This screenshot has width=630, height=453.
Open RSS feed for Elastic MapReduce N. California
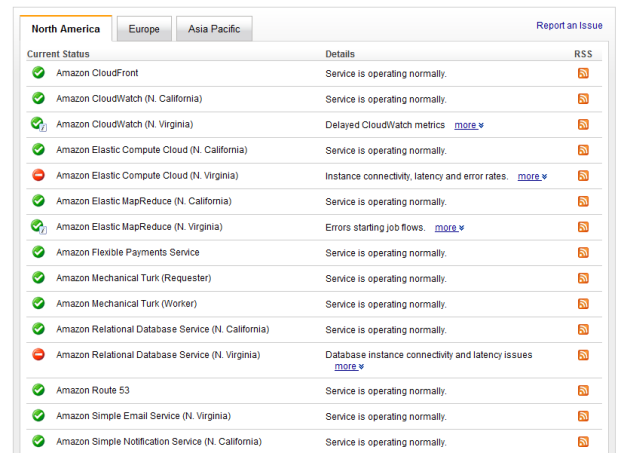coord(583,201)
